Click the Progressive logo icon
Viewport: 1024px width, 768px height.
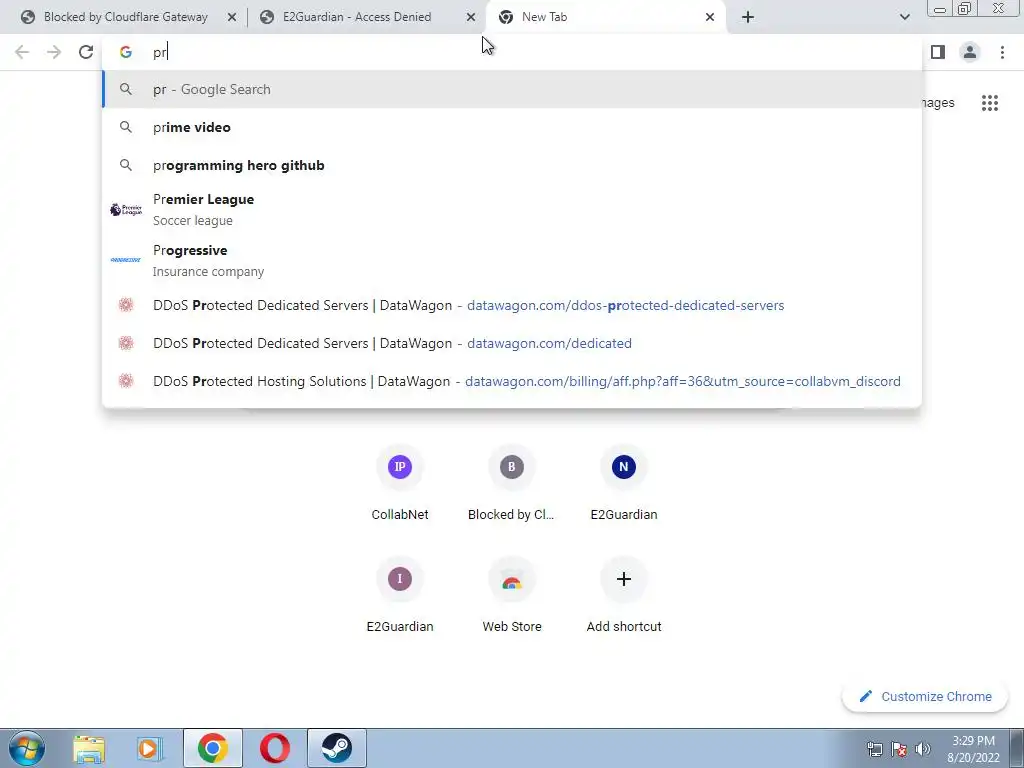pyautogui.click(x=126, y=260)
